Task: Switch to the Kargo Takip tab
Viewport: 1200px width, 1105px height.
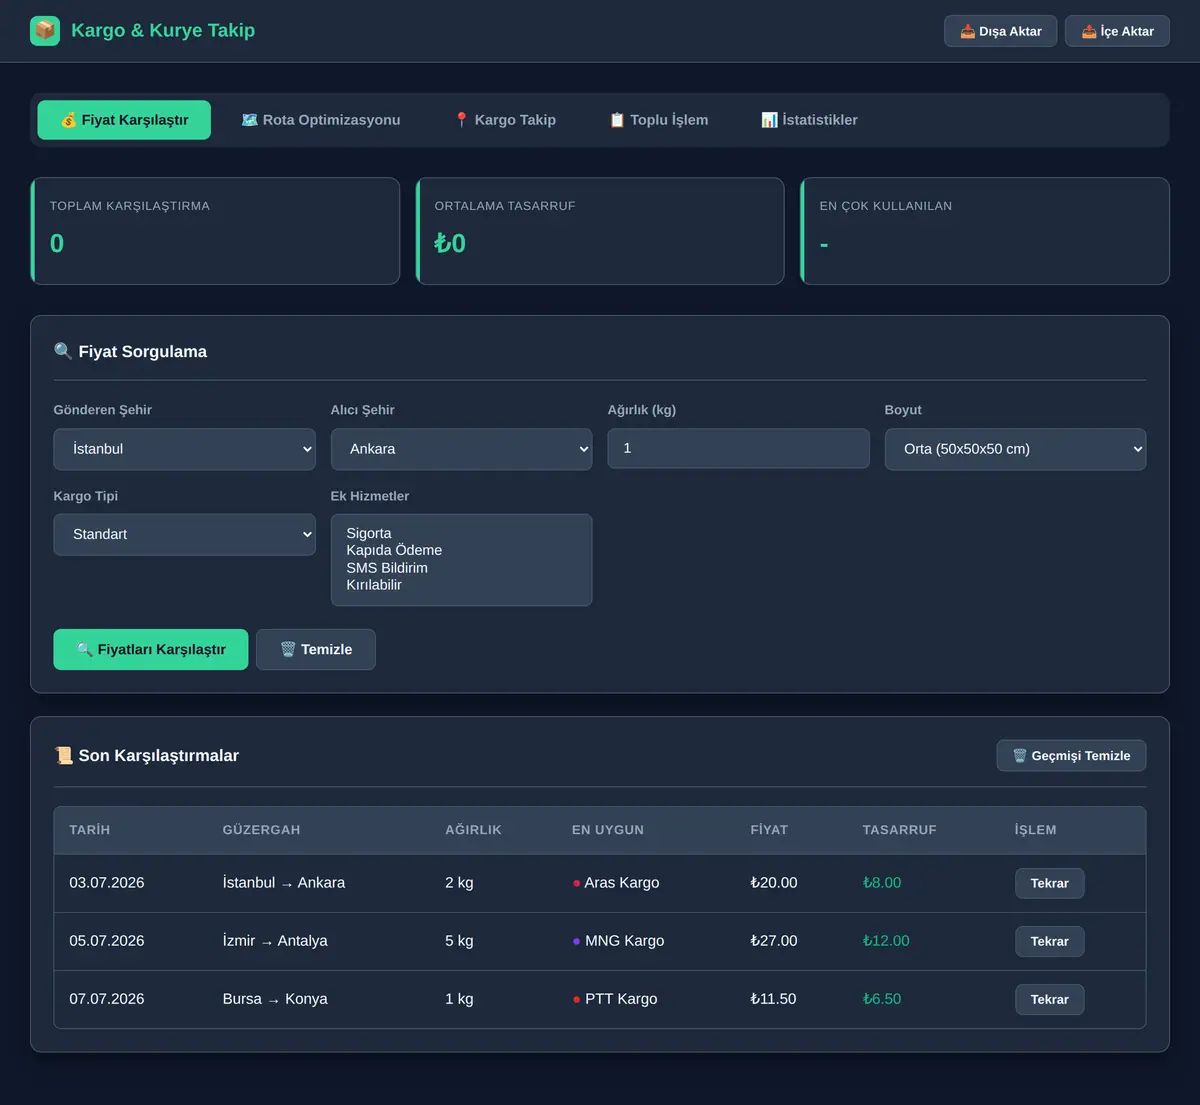Action: point(505,120)
